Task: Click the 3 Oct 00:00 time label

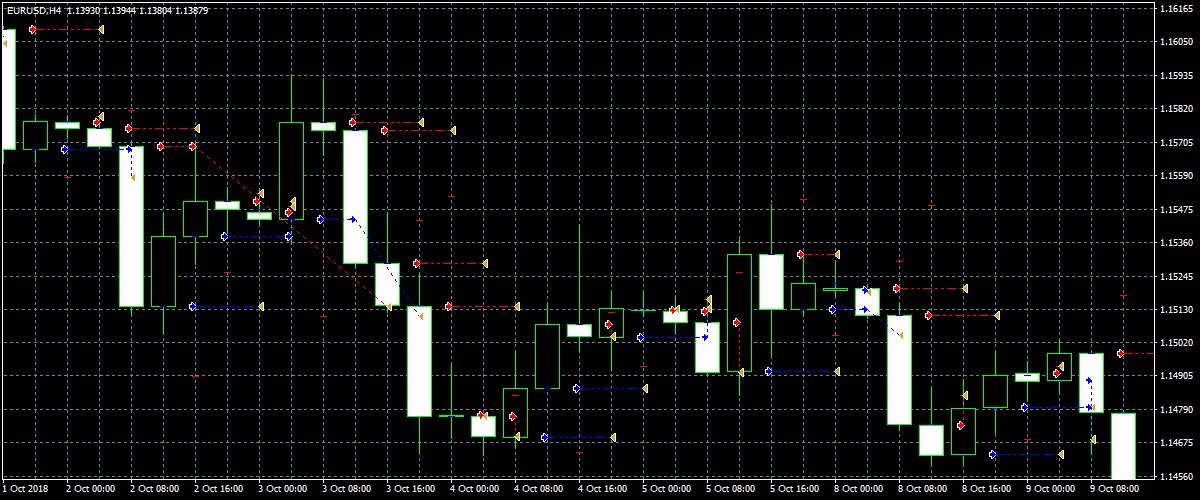Action: coord(281,490)
